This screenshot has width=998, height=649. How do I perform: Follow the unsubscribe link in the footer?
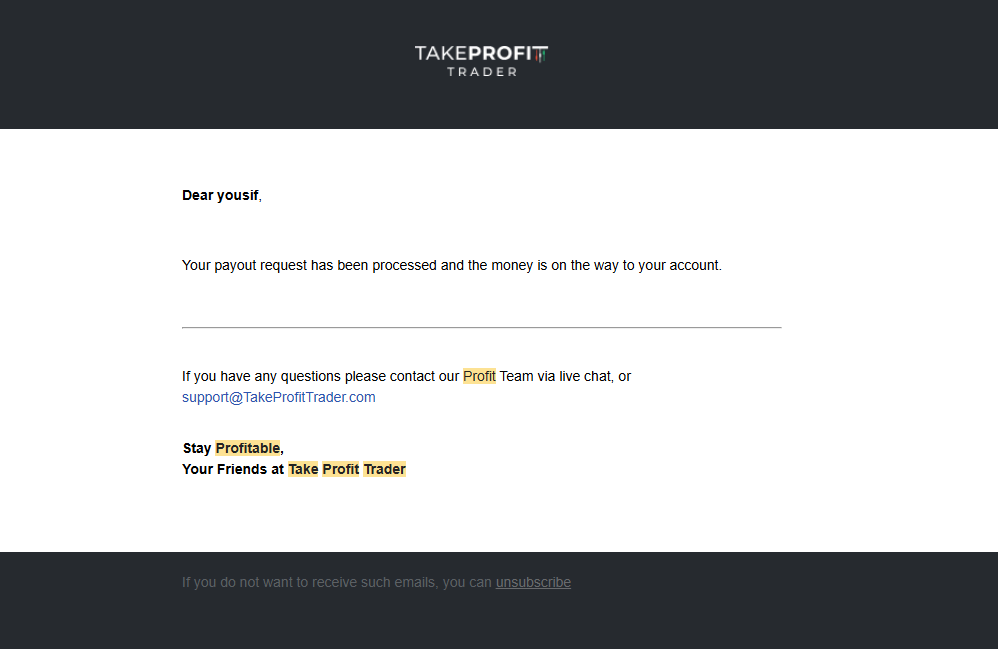533,582
